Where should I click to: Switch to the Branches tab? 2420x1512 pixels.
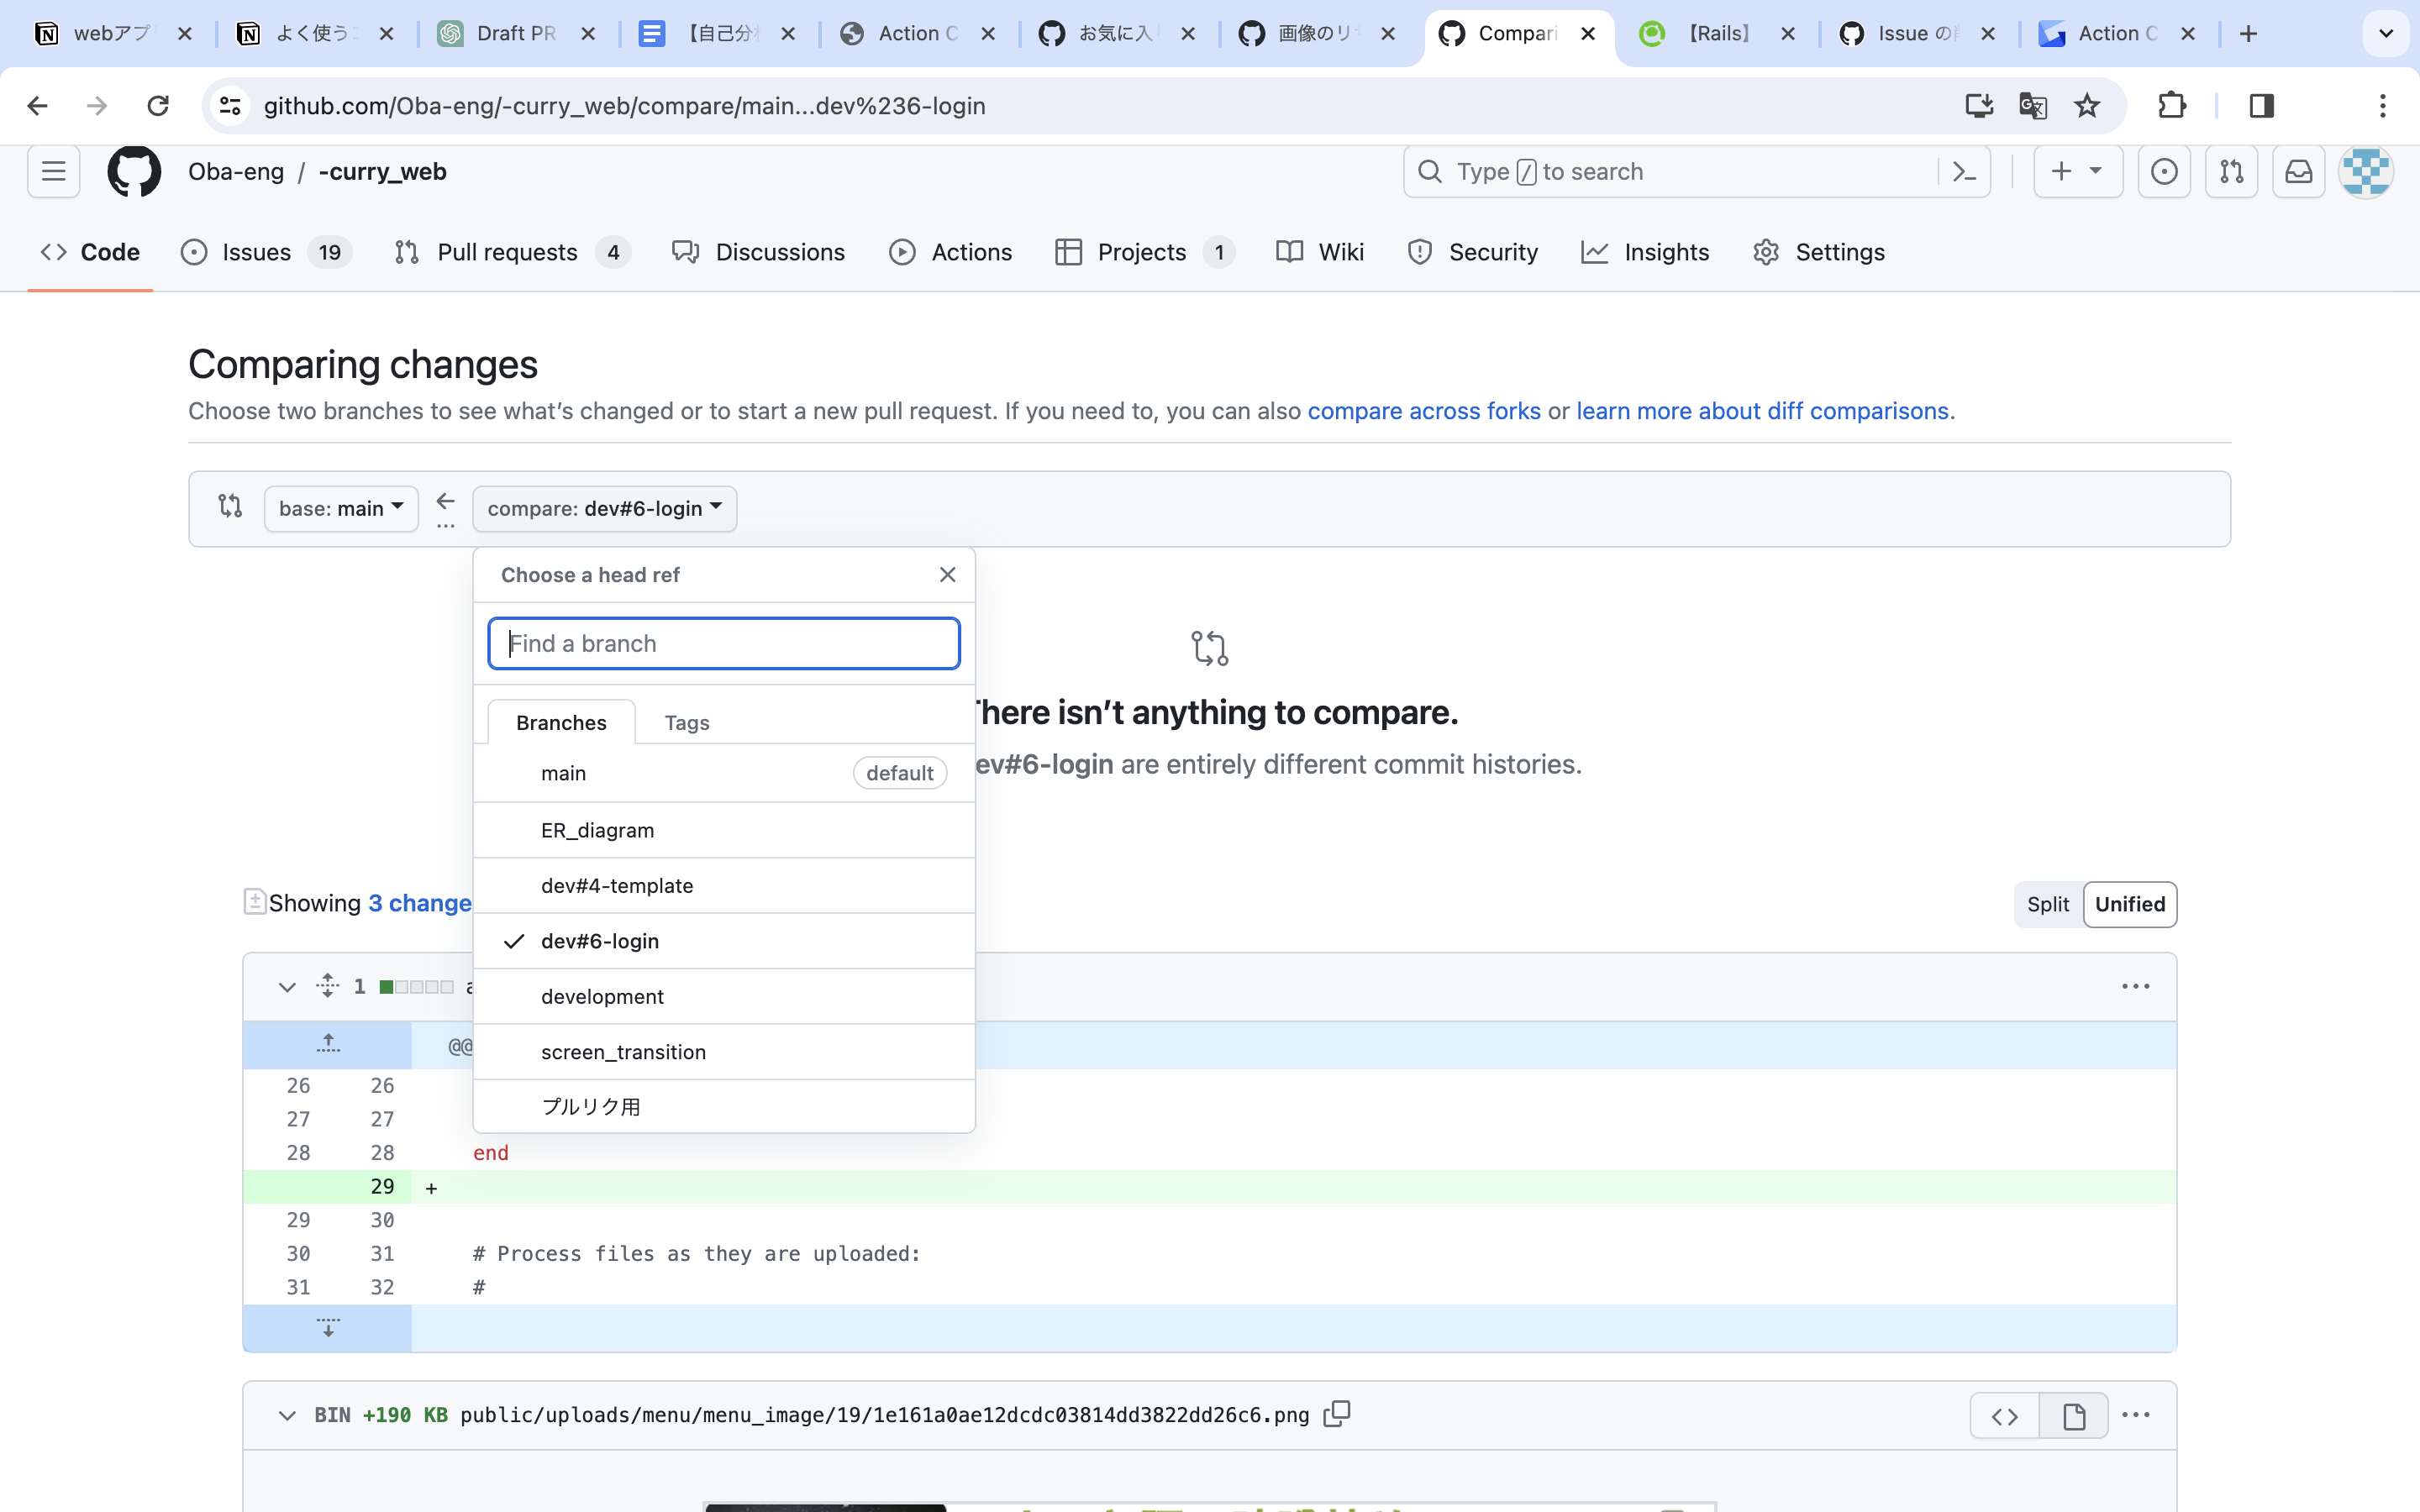[x=561, y=722]
